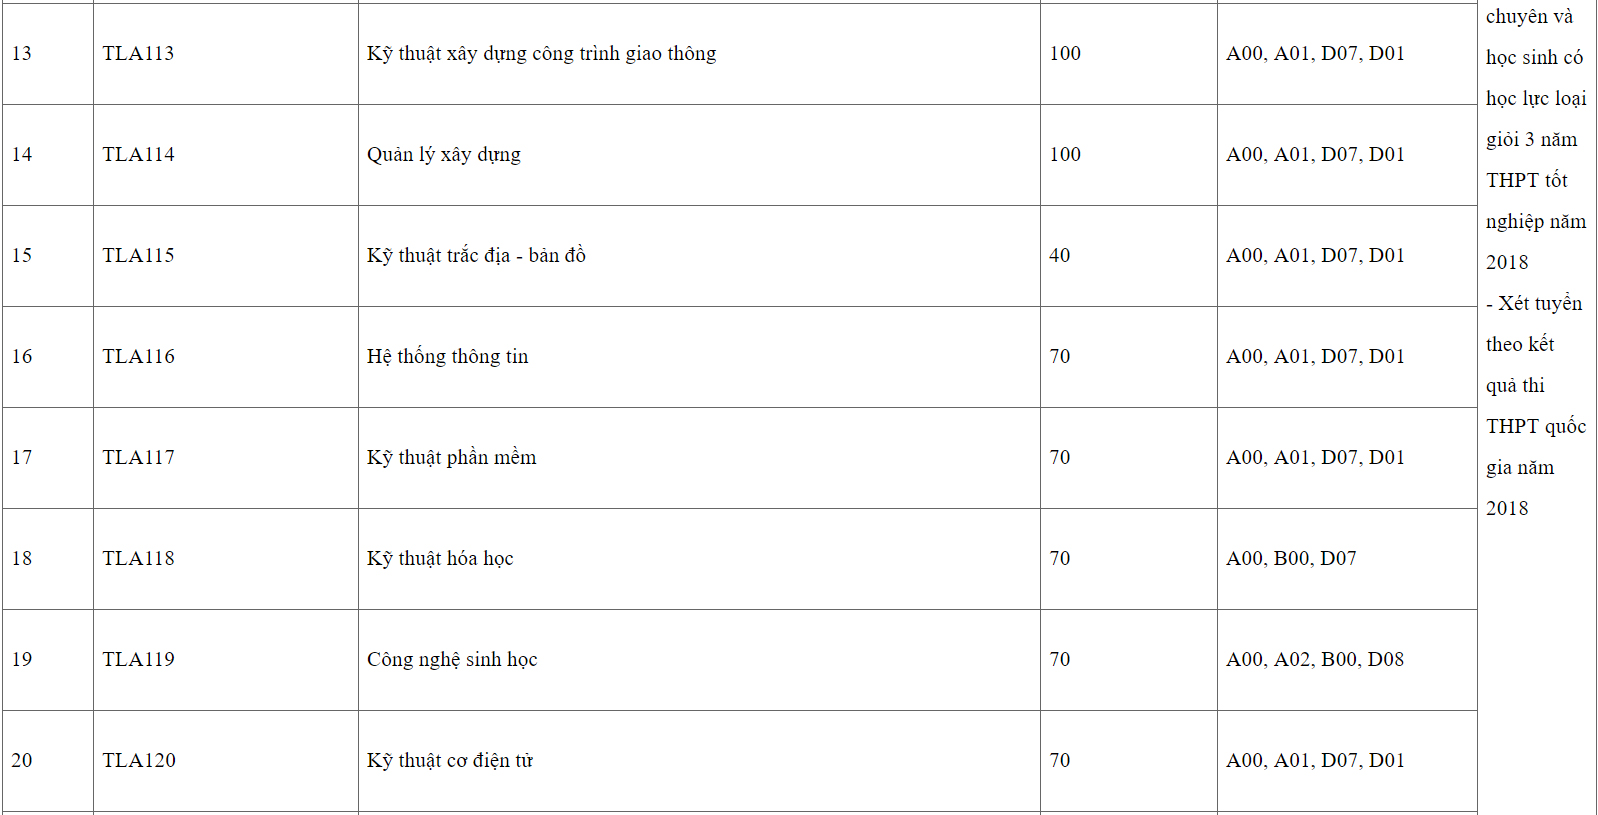Click 'Kỹ thuật cơ điện tử' program name

tap(450, 761)
